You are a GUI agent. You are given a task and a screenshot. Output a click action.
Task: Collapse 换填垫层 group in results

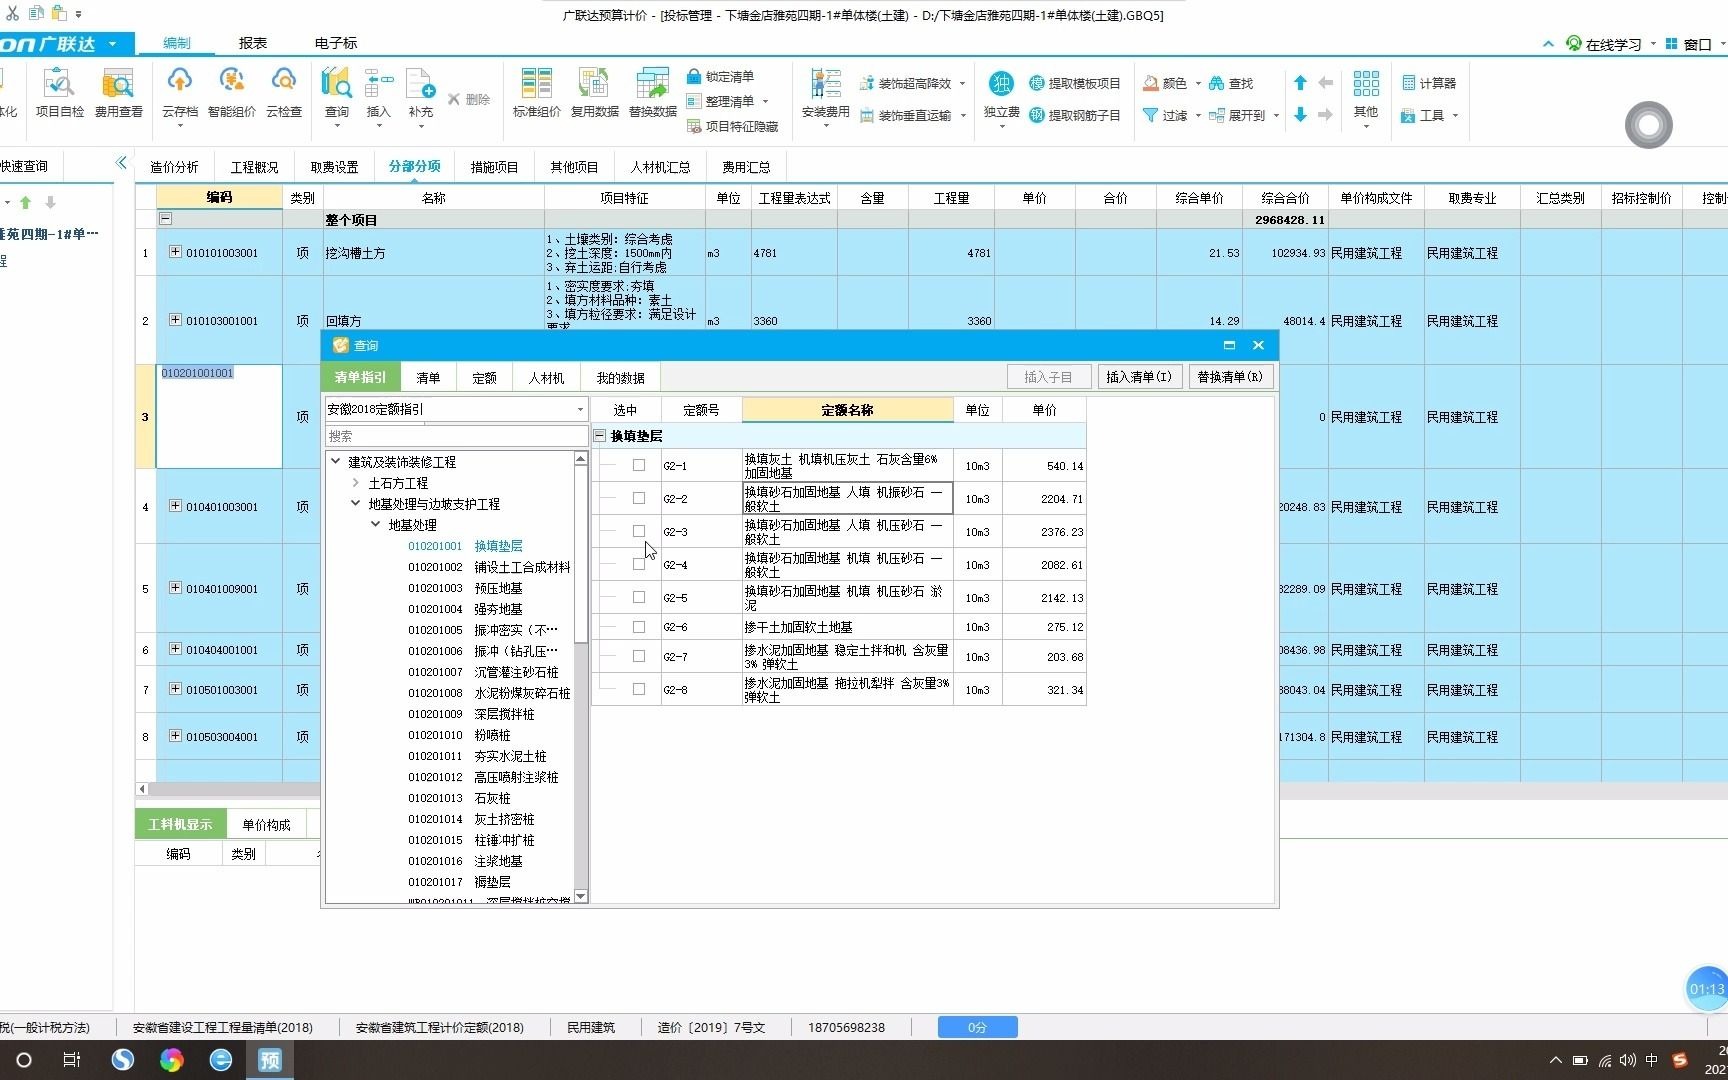pos(600,435)
